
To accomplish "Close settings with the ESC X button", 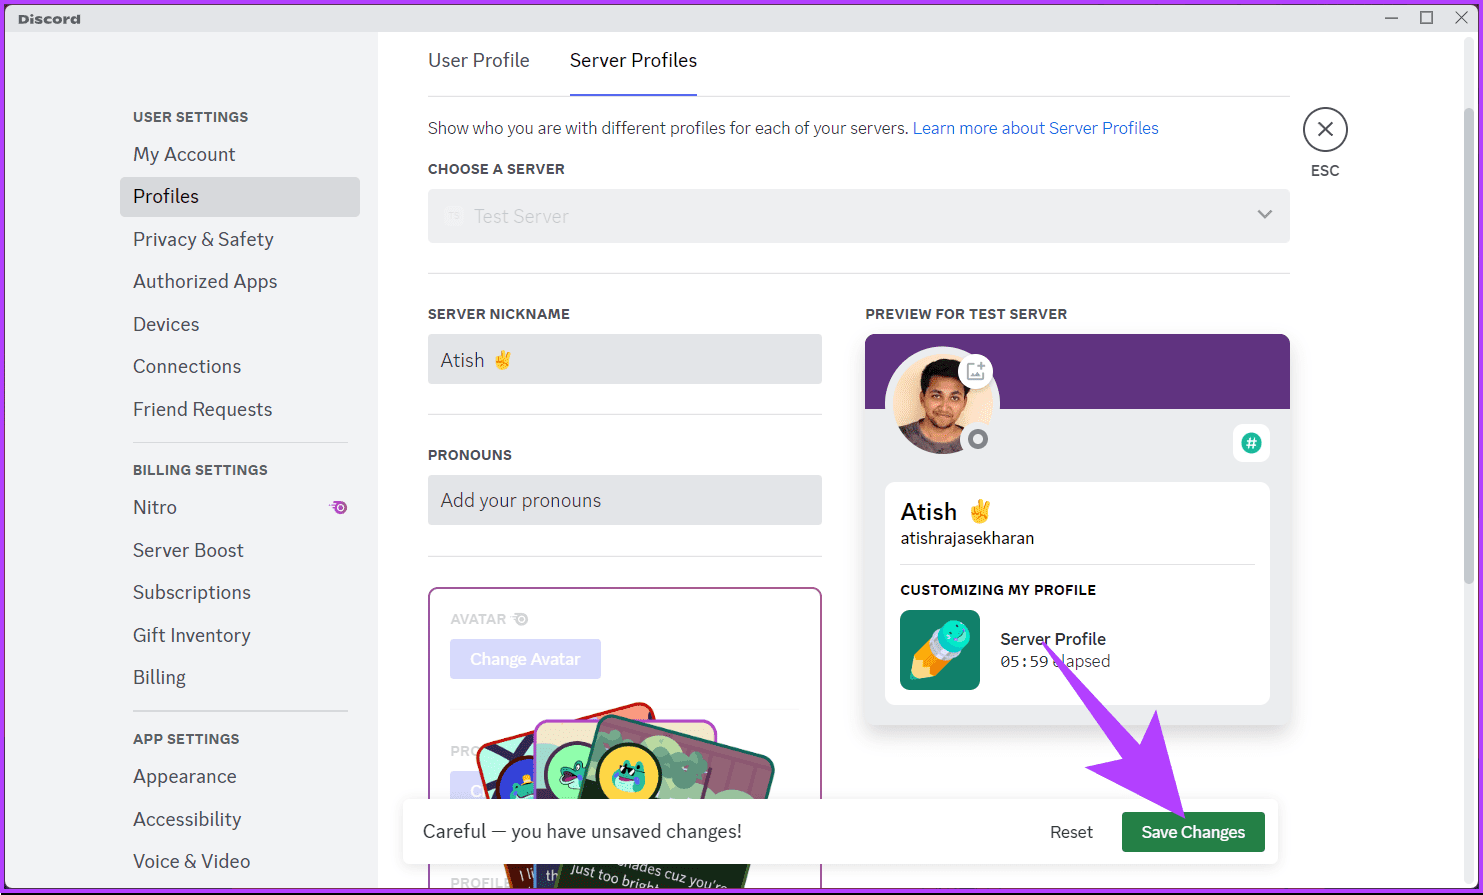I will 1325,129.
